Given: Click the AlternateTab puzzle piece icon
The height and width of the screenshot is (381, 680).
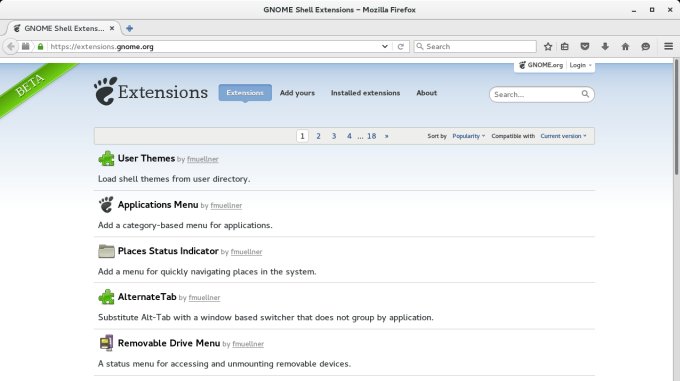Looking at the screenshot, I should (106, 297).
